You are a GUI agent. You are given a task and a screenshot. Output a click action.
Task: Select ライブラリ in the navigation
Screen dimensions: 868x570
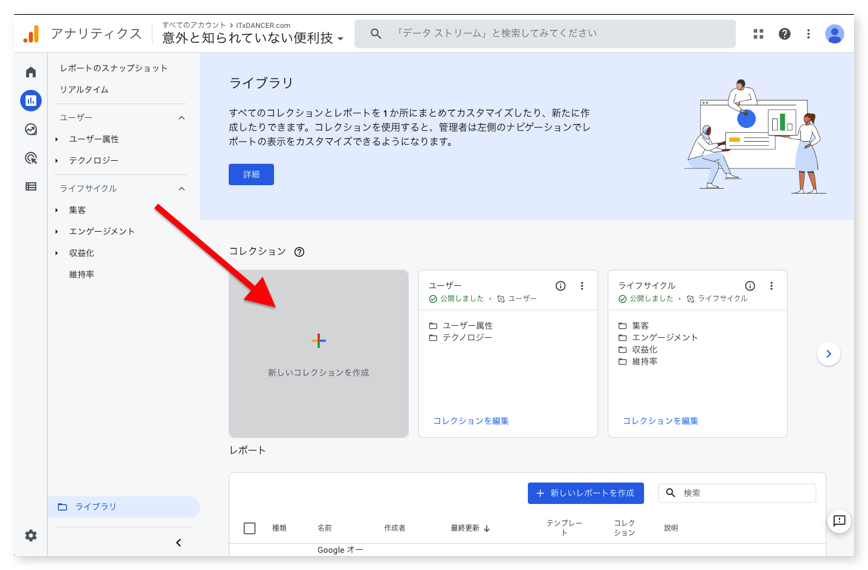[x=96, y=507]
